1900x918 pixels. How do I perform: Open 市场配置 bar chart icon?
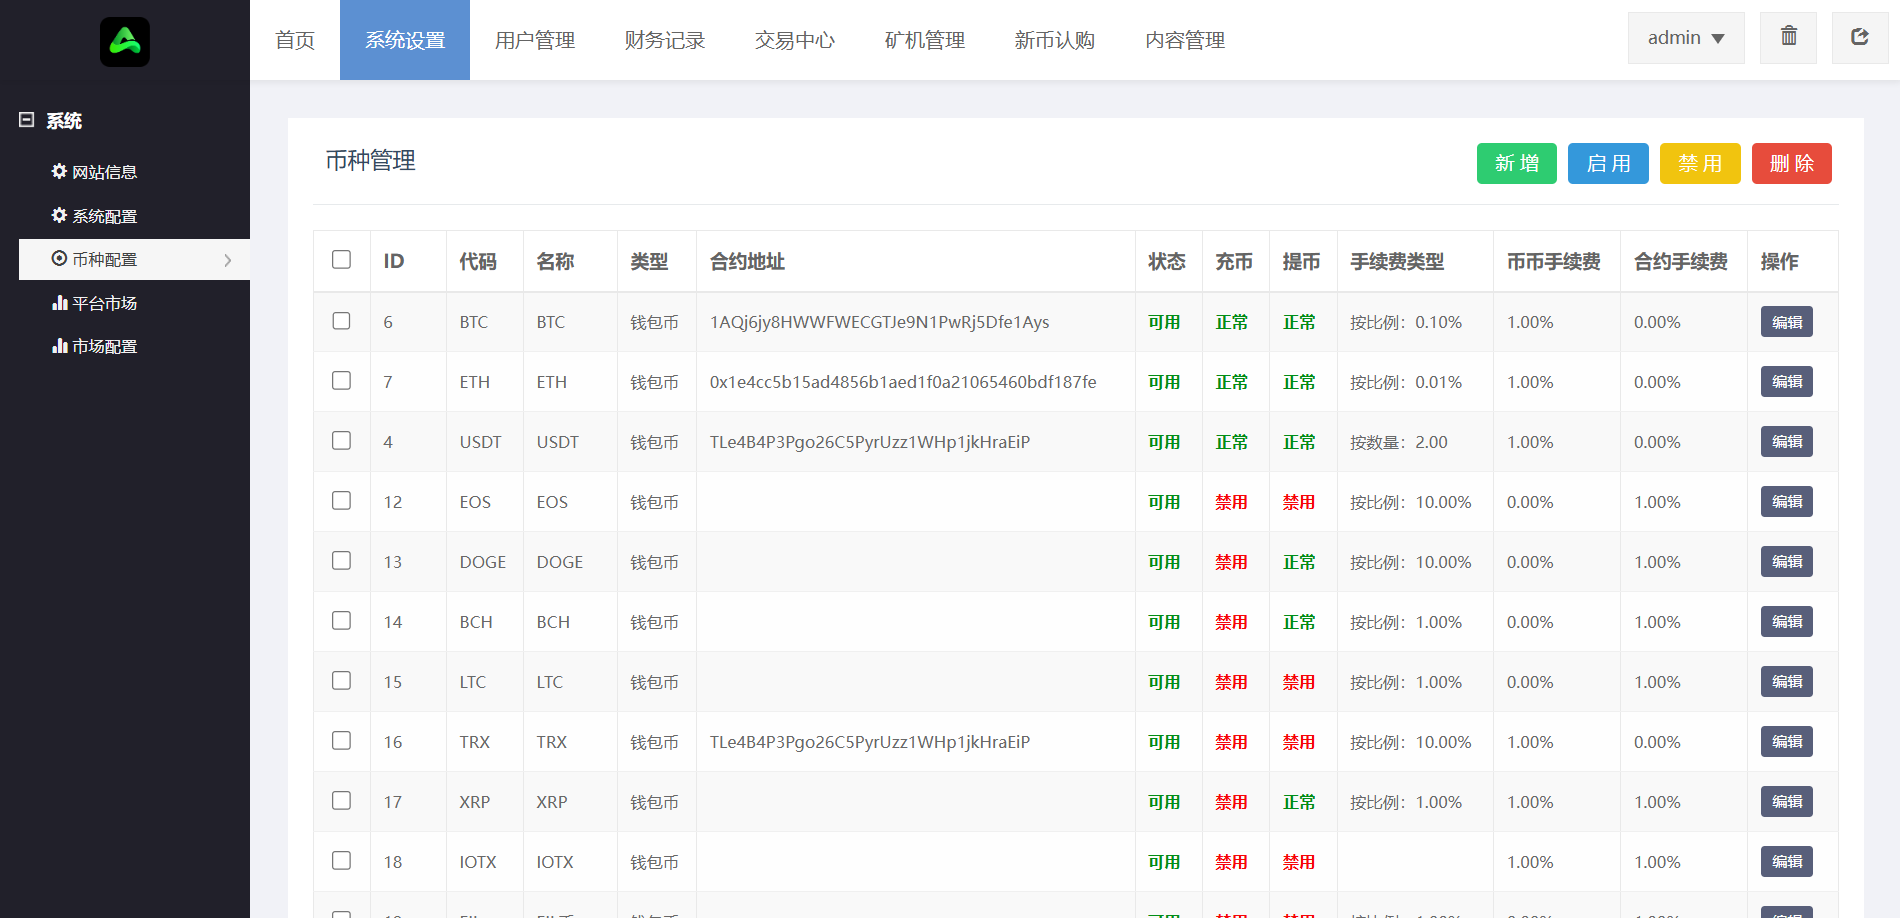59,346
